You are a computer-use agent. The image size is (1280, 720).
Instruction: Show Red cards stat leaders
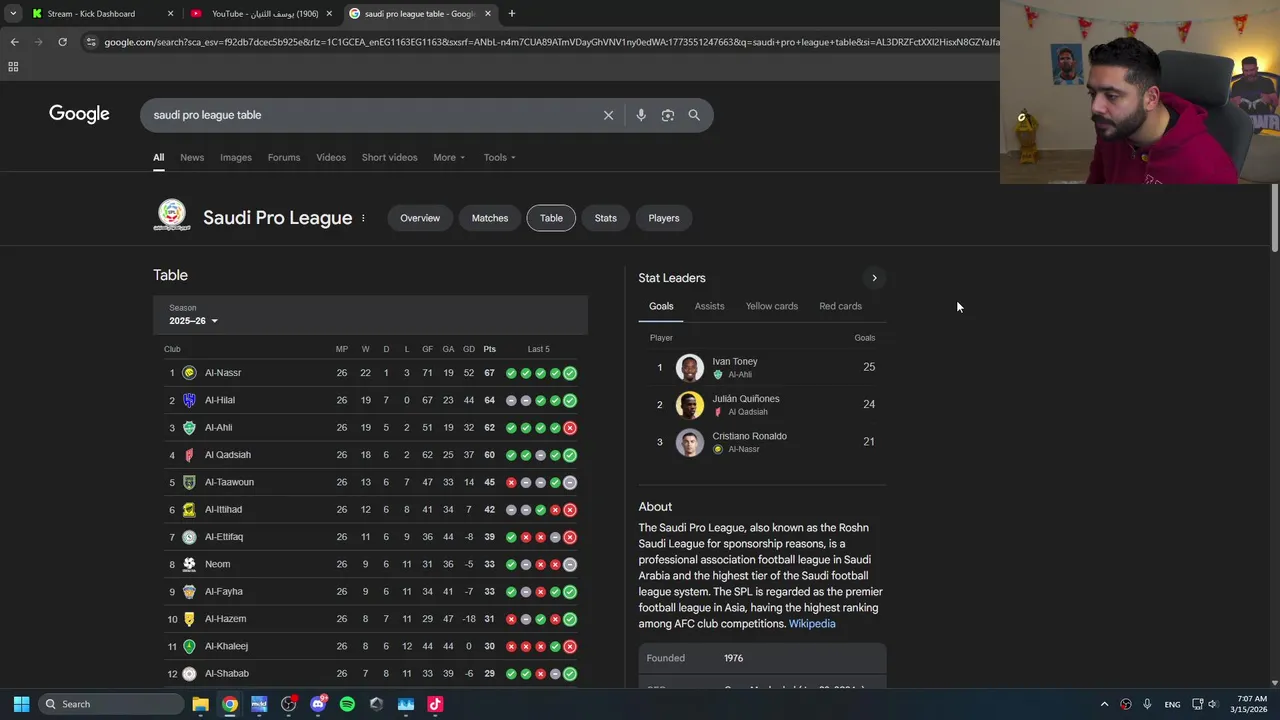(x=840, y=306)
